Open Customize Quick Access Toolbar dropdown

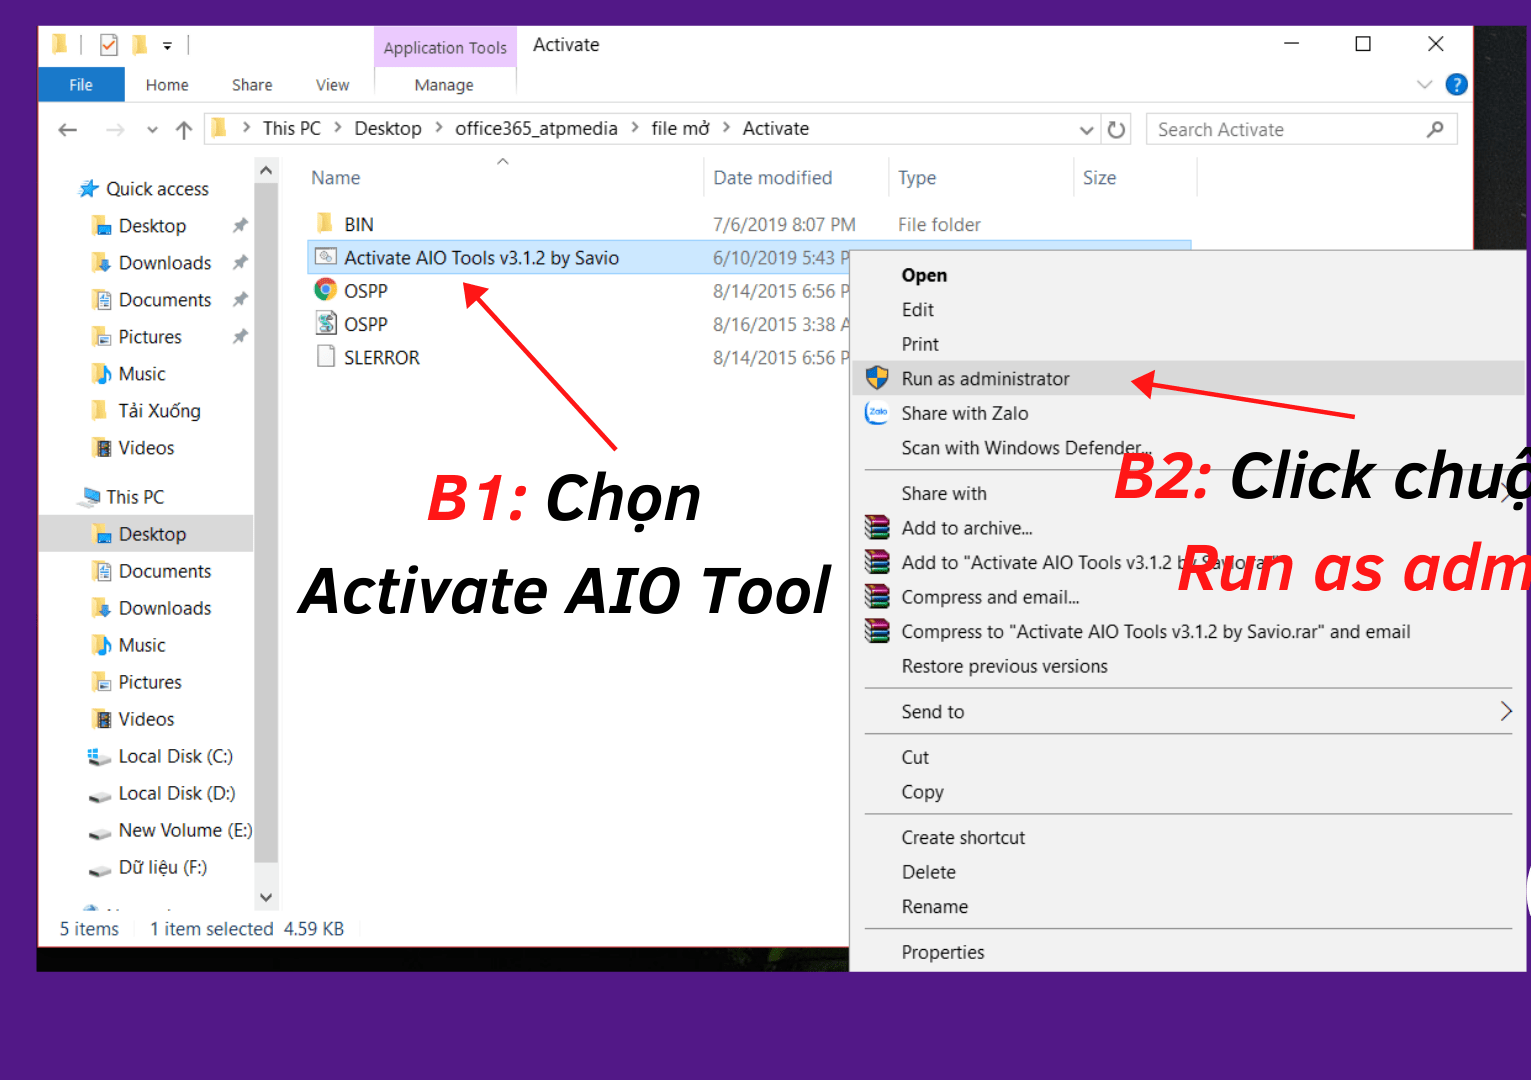click(x=167, y=46)
